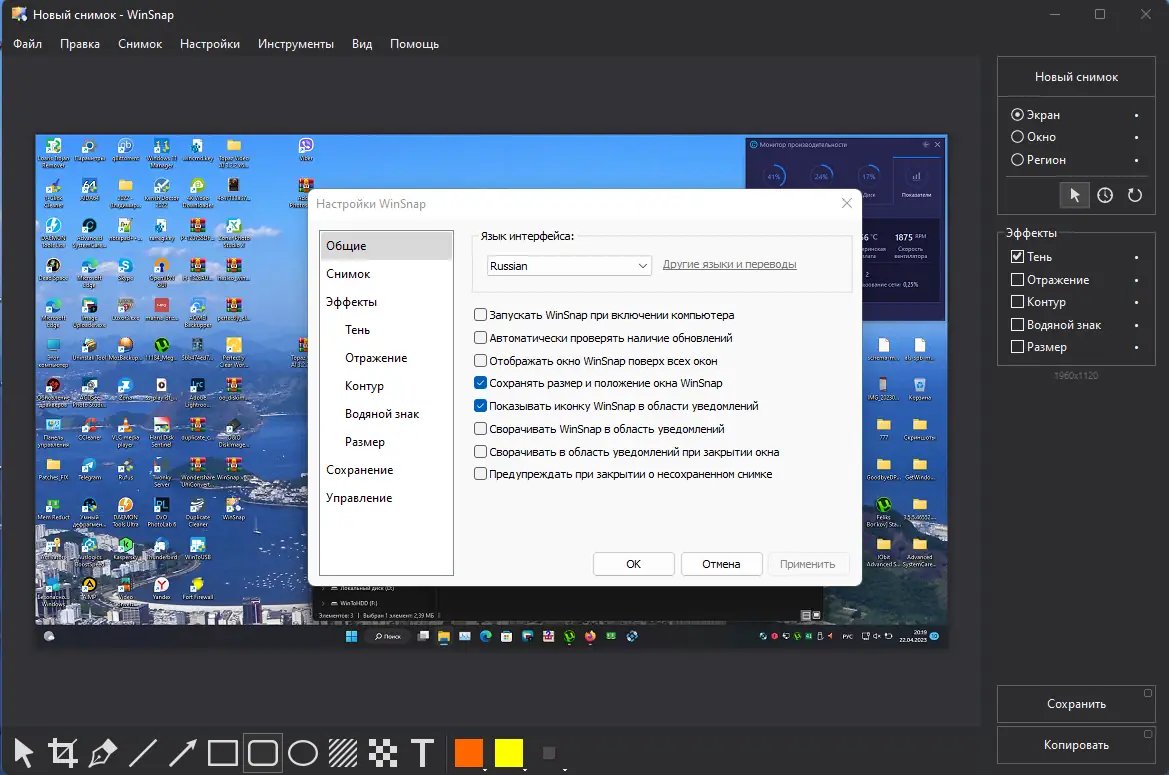The image size is (1169, 775).
Task: Open the Настройки menu
Action: 209,44
